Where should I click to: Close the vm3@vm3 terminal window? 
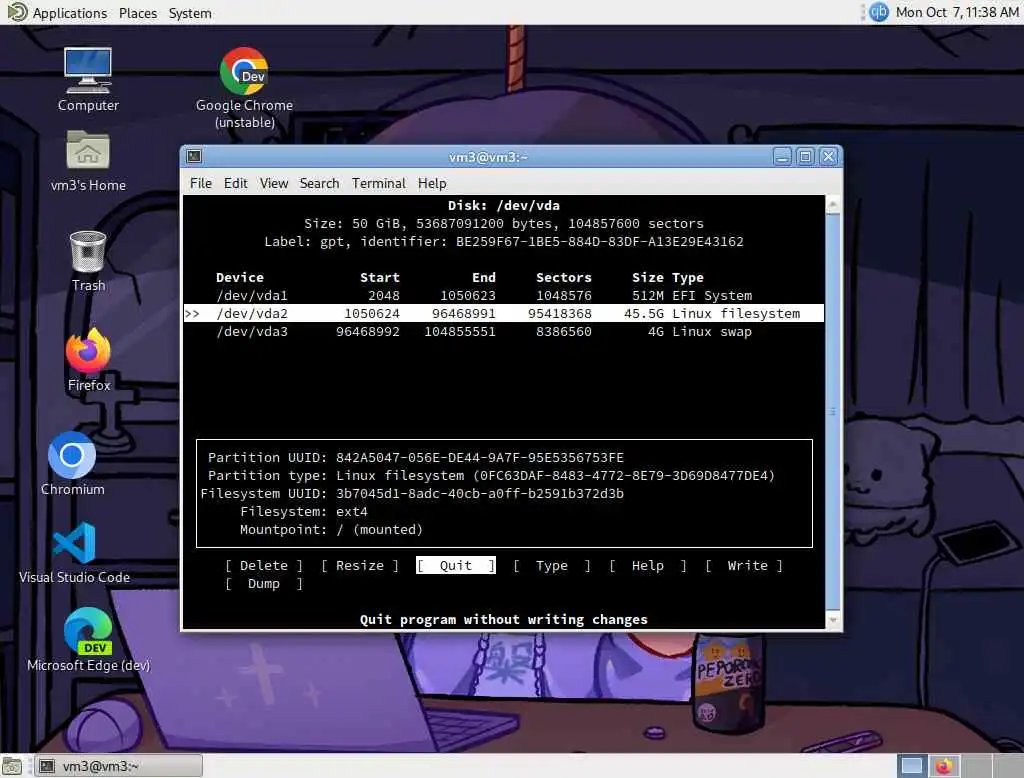pyautogui.click(x=829, y=157)
